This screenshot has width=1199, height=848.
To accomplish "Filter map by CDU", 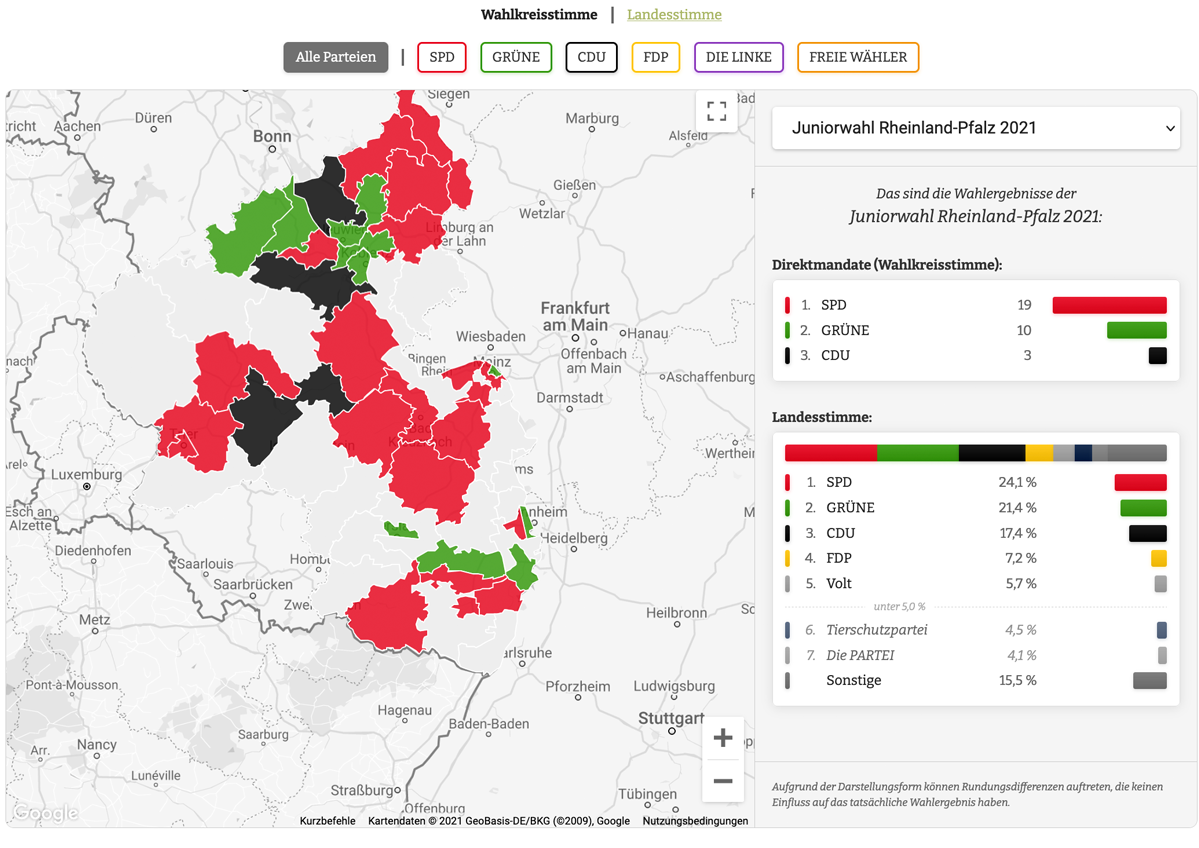I will pos(591,57).
